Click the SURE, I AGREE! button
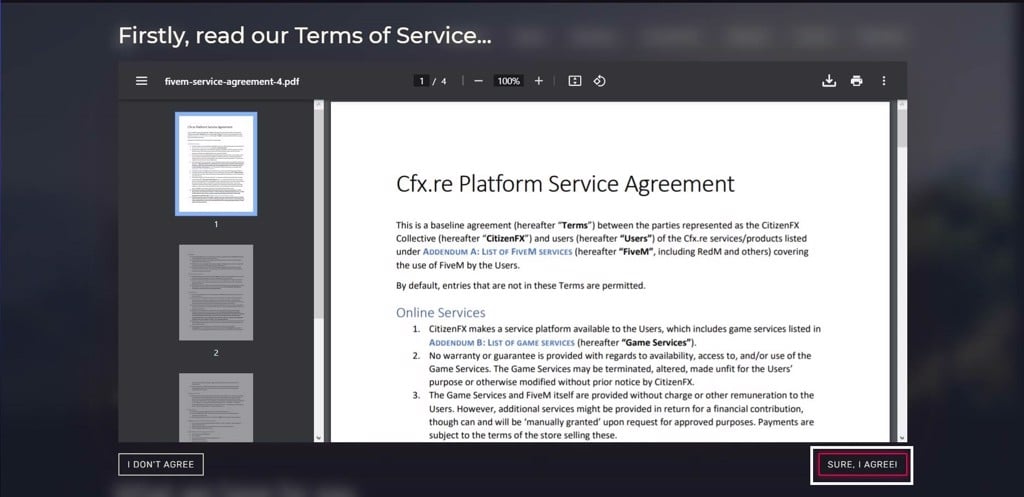Screen dimensions: 1024x497 click(862, 464)
